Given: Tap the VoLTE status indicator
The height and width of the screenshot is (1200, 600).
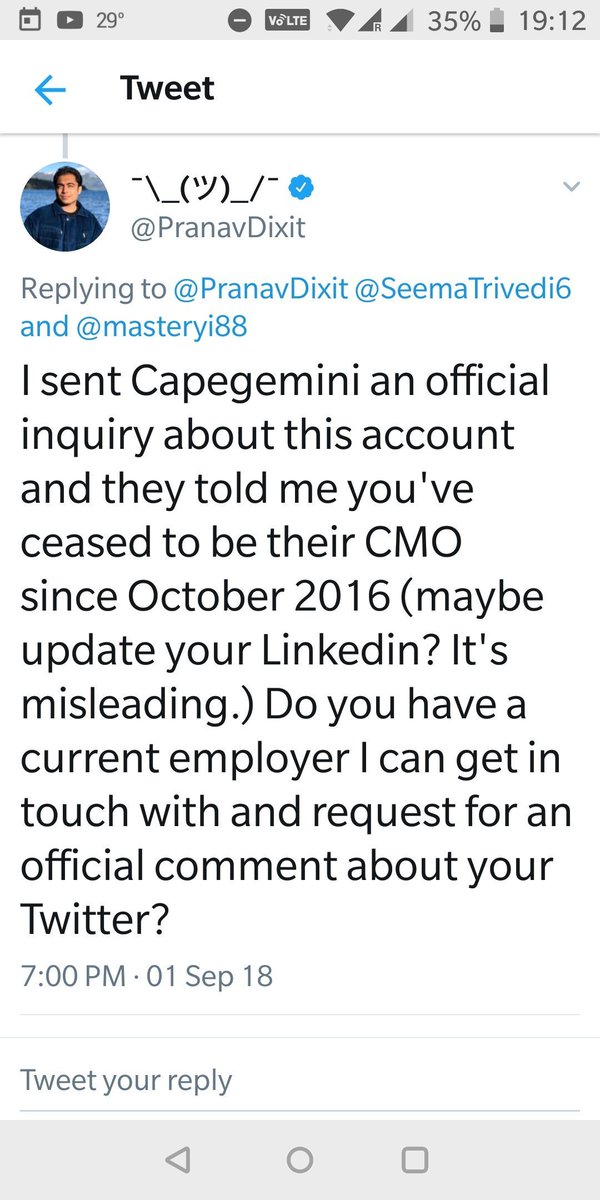Looking at the screenshot, I should tap(285, 20).
